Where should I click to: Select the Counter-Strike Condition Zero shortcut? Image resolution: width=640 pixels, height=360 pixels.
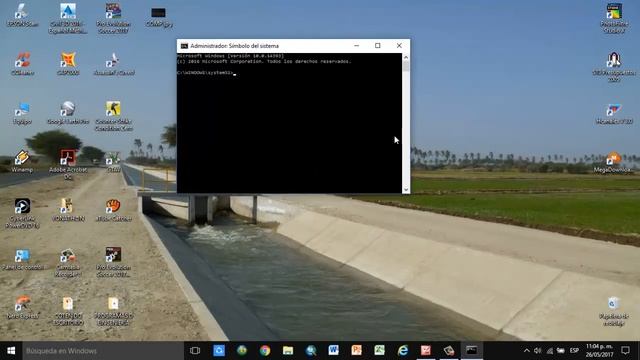point(113,116)
